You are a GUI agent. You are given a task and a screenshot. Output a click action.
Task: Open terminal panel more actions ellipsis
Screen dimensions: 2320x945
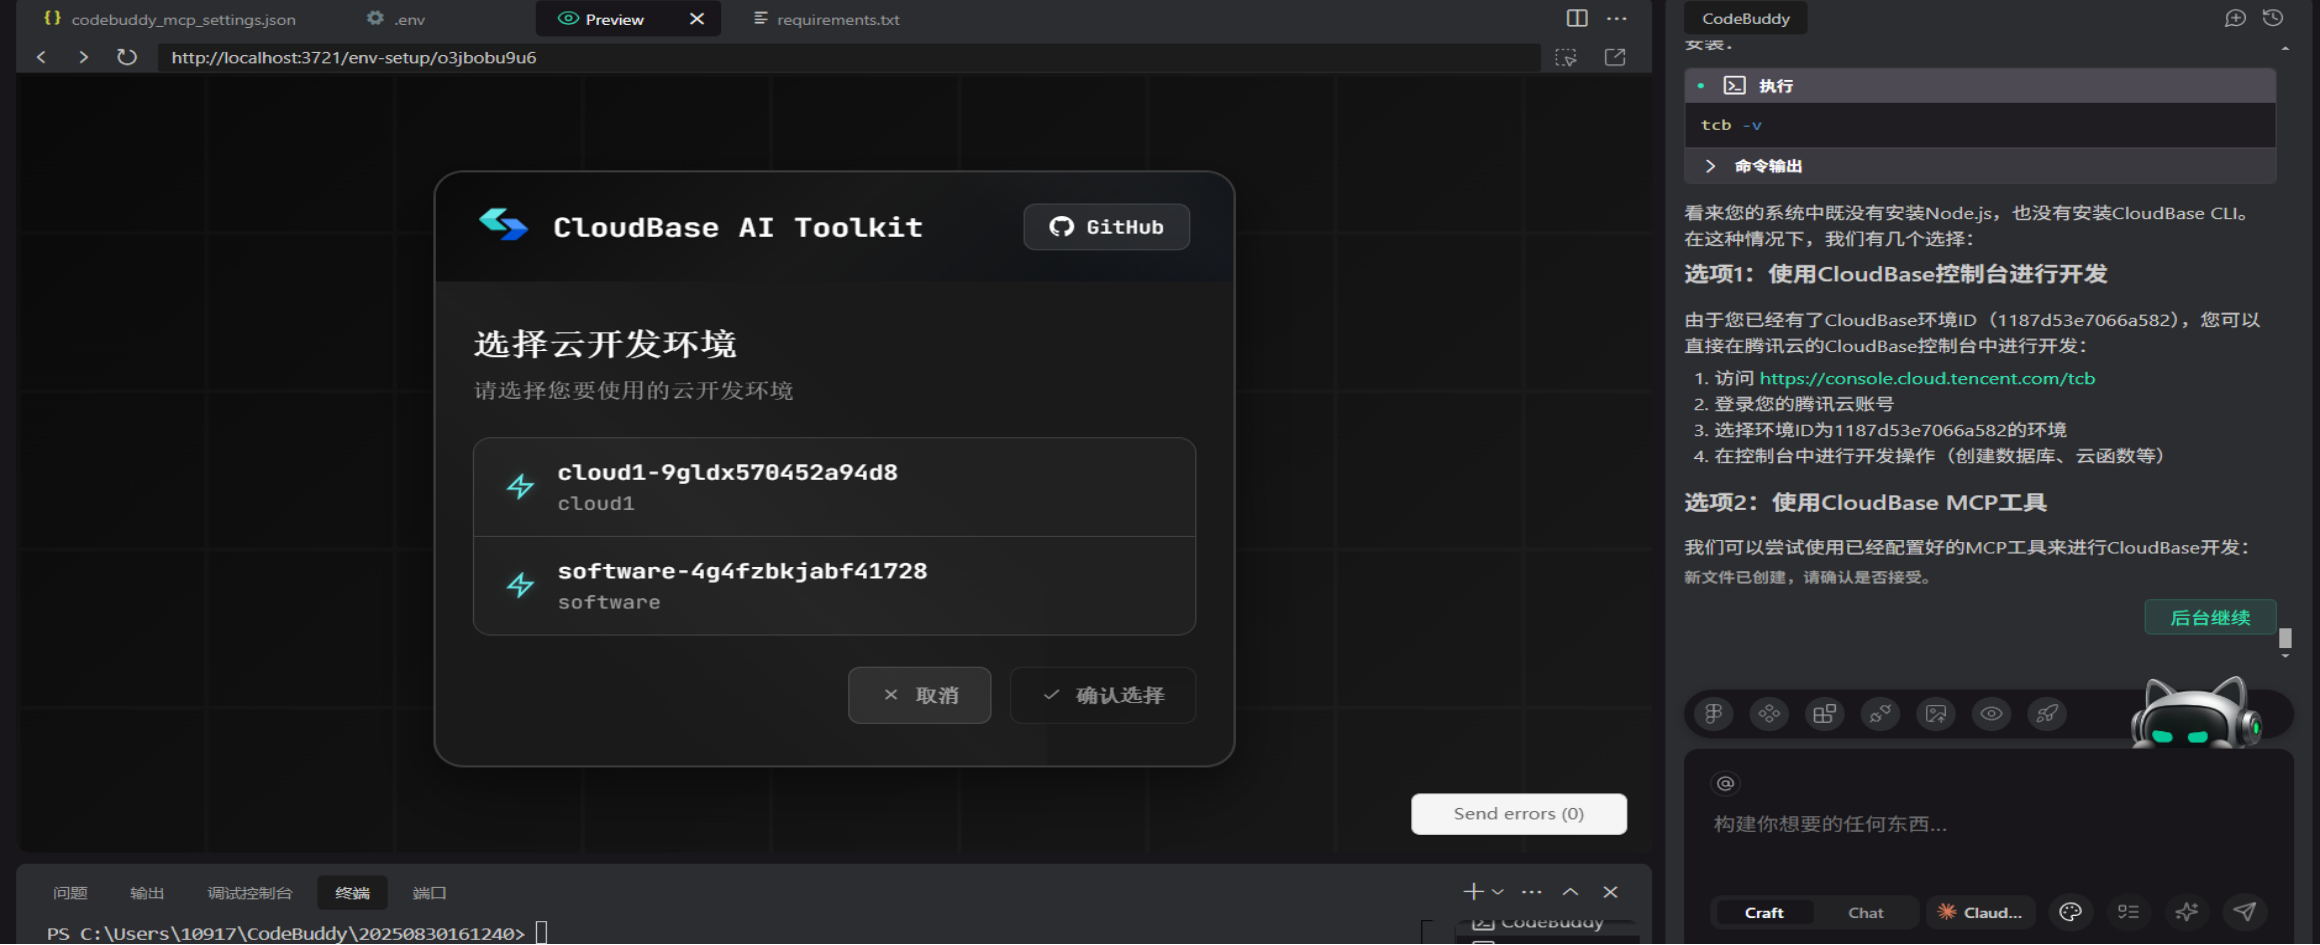click(1532, 891)
